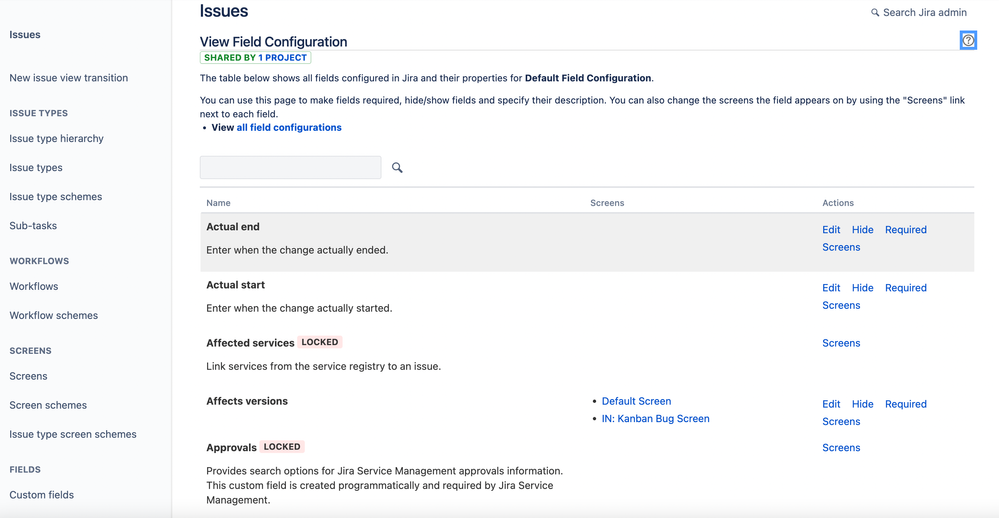The height and width of the screenshot is (518, 999).
Task: Go to Issue type hierarchy
Action: coord(56,139)
